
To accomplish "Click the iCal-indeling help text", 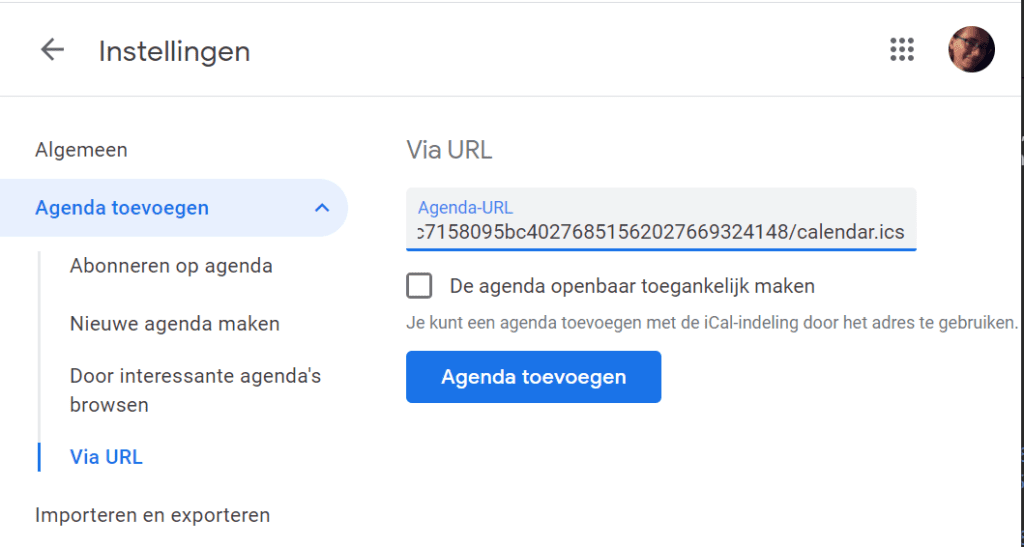I will point(712,322).
